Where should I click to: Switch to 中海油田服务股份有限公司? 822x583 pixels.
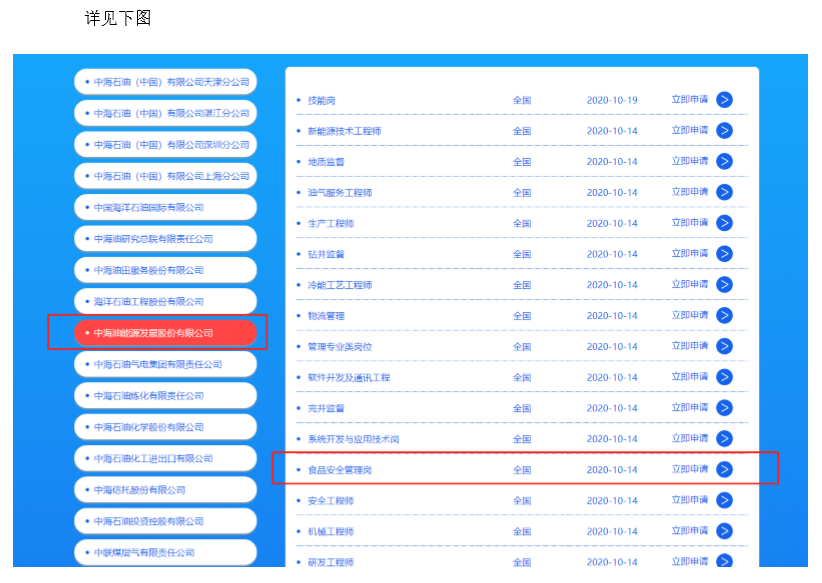click(x=165, y=270)
